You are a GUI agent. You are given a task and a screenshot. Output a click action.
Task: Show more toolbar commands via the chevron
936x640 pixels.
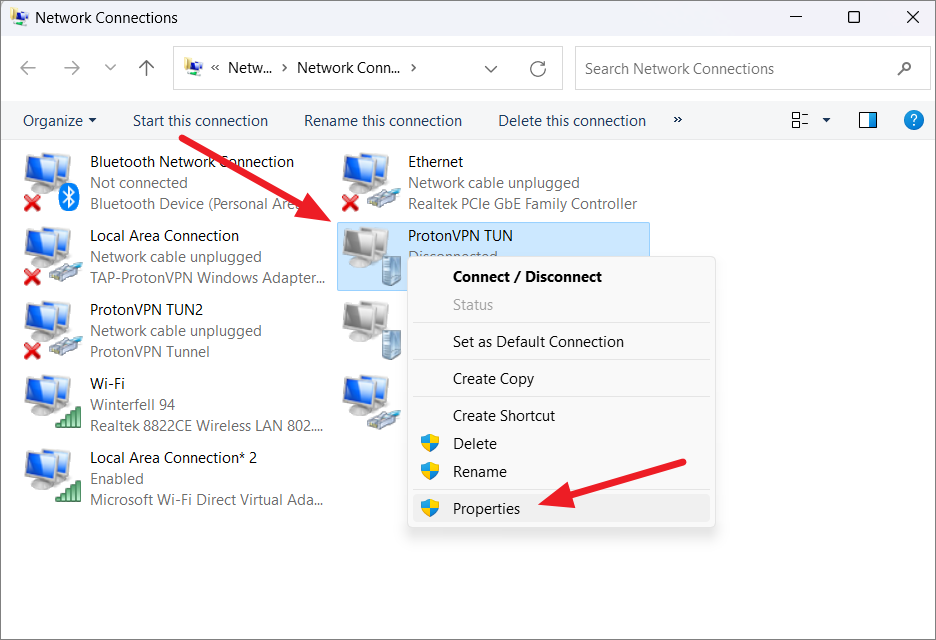point(678,119)
